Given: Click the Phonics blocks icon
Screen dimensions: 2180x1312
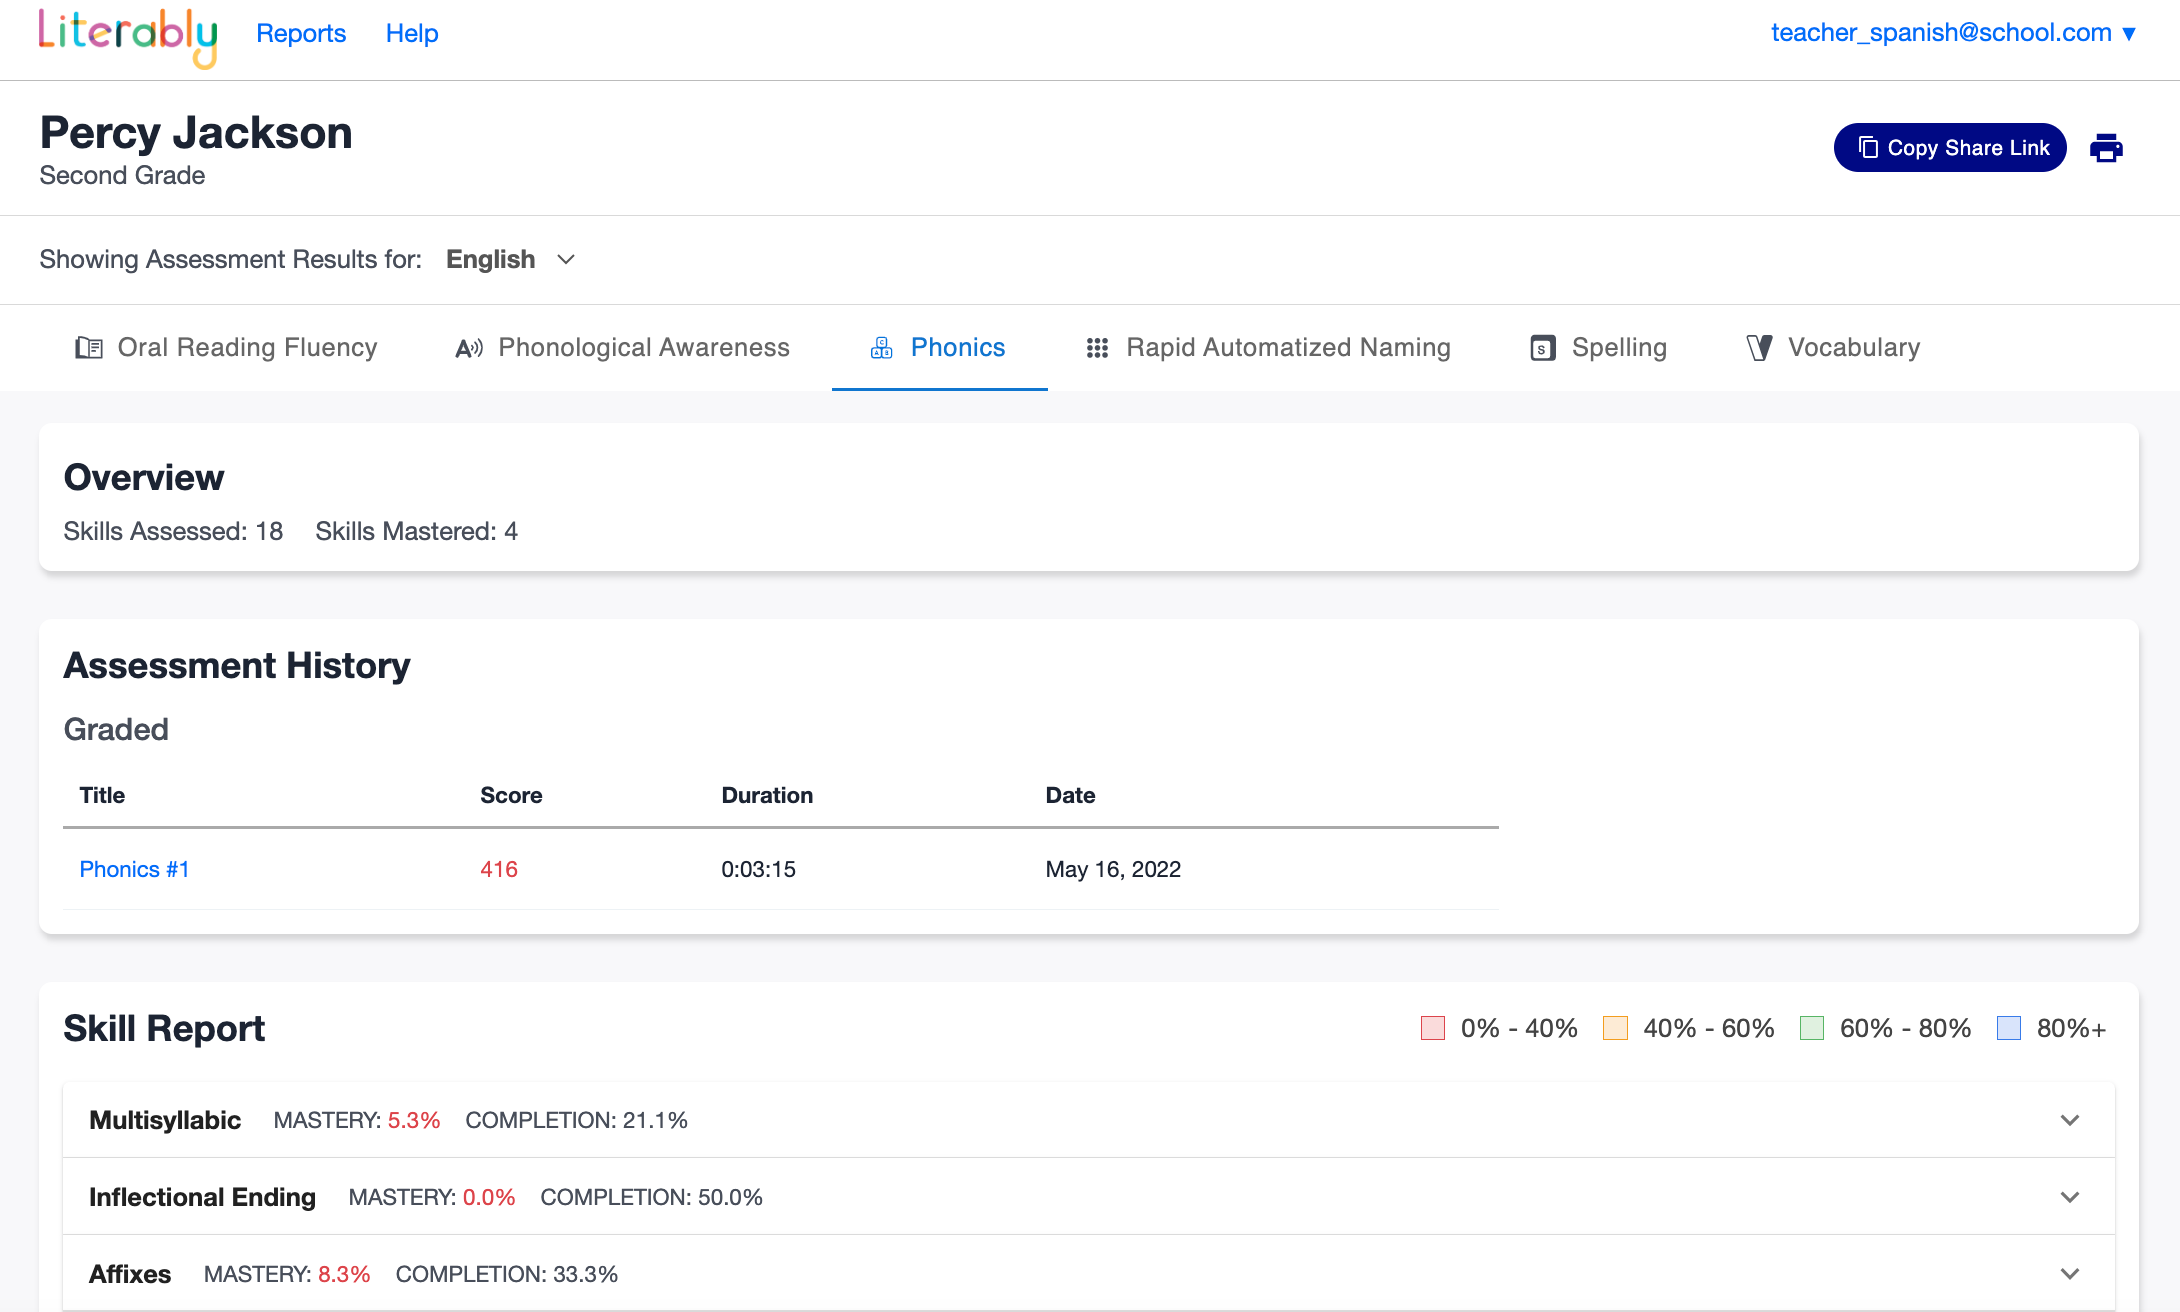Looking at the screenshot, I should (x=882, y=348).
